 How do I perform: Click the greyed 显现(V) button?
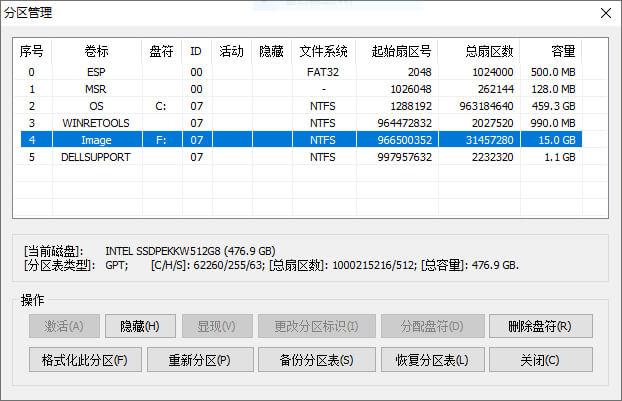click(x=217, y=326)
